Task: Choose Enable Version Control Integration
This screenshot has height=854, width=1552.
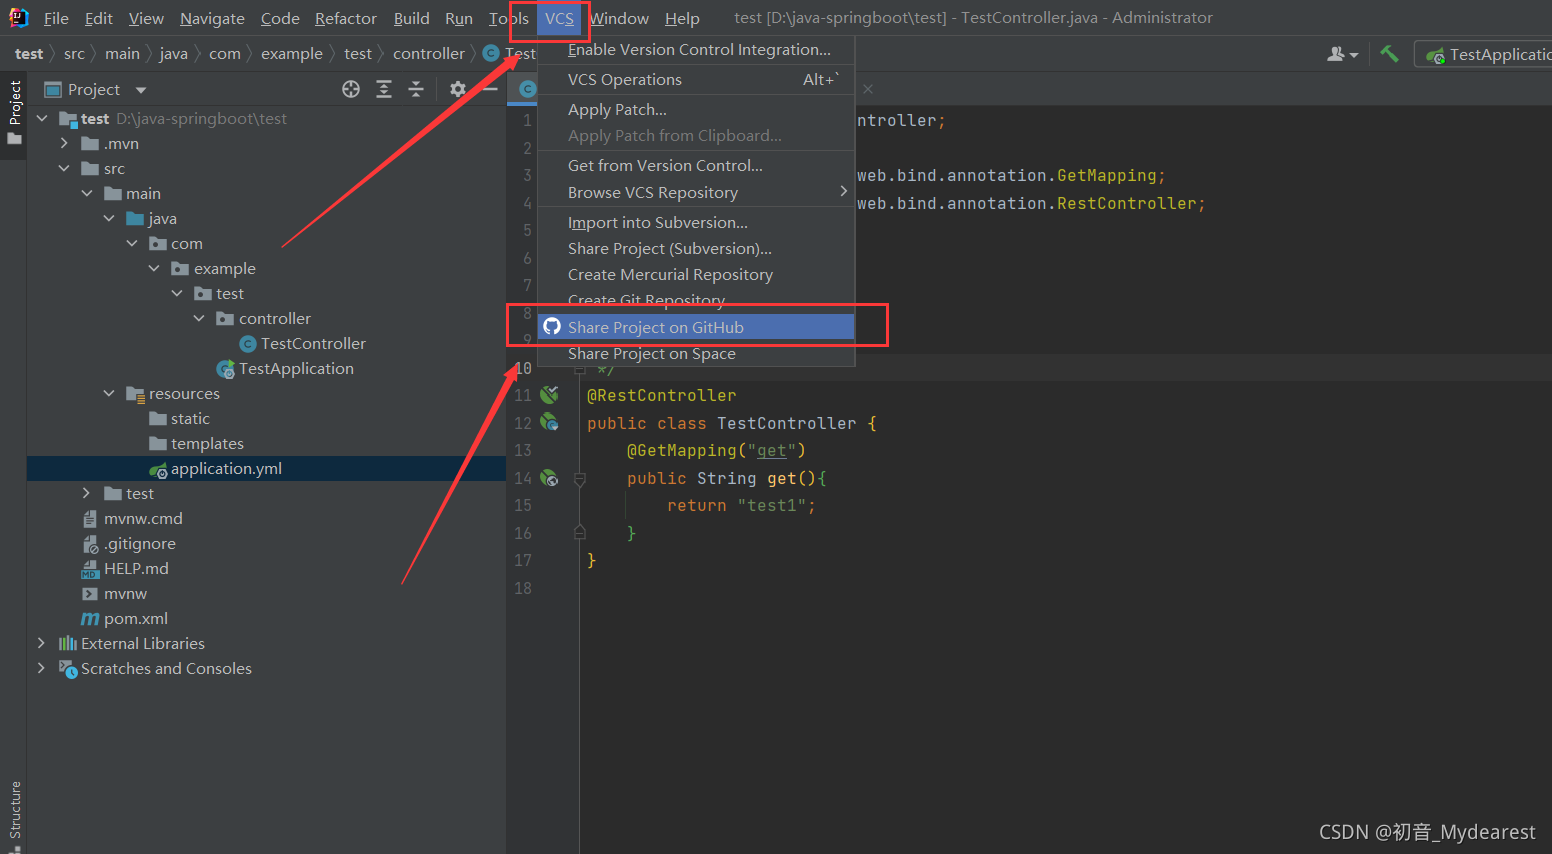Action: [x=696, y=50]
